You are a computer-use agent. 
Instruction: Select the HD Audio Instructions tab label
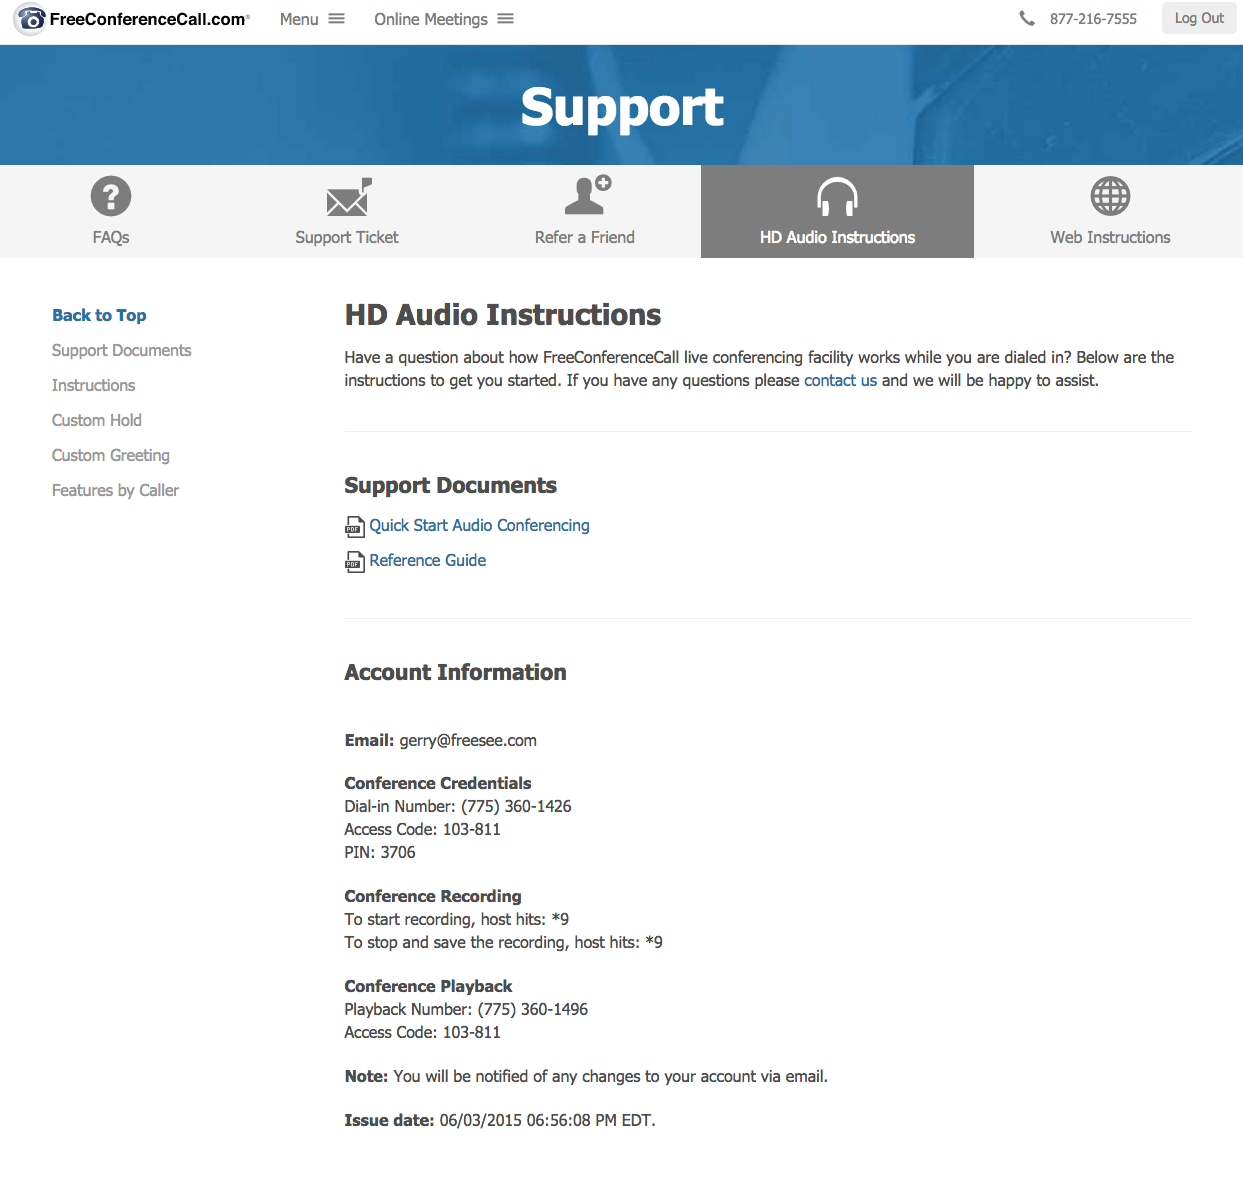tap(838, 237)
